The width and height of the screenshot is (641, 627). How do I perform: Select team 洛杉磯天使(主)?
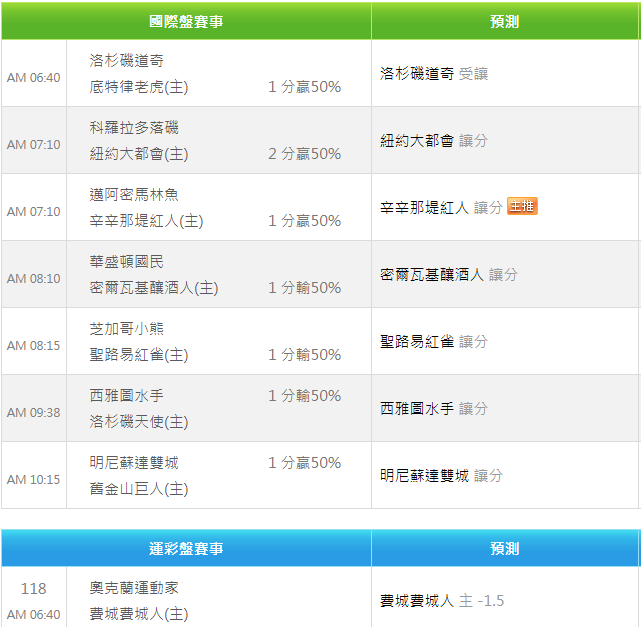(x=139, y=422)
